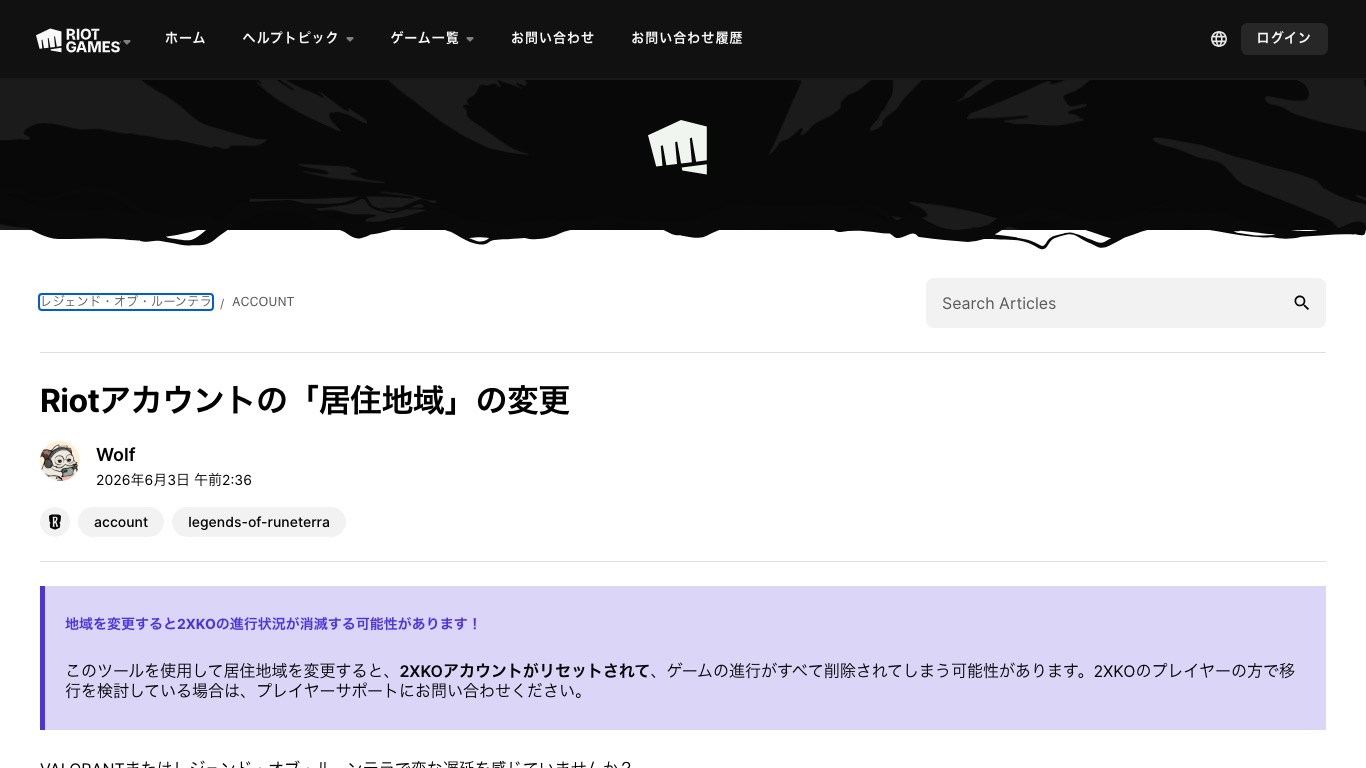Open the ゲーム一覧 dropdown menu
1366x768 pixels.
[432, 38]
